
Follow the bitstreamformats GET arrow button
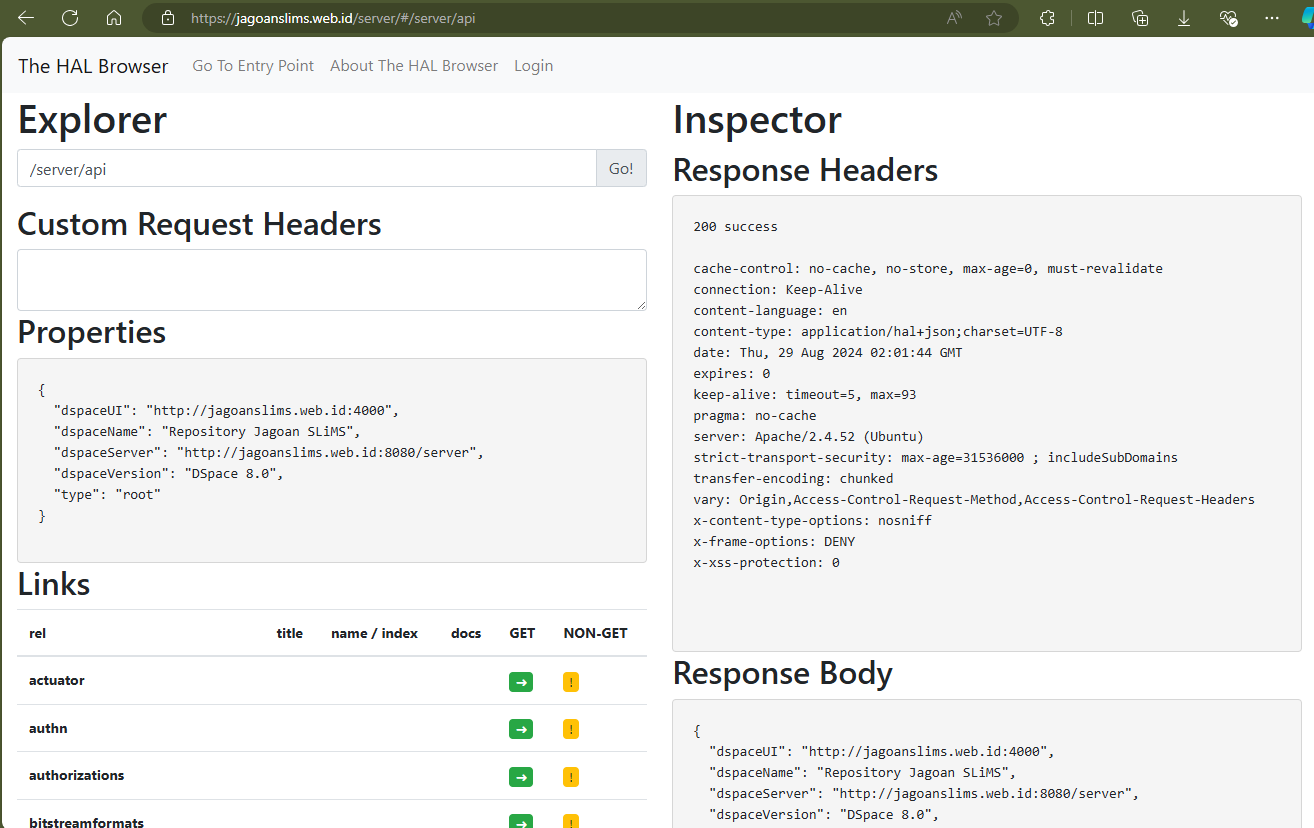[x=521, y=822]
